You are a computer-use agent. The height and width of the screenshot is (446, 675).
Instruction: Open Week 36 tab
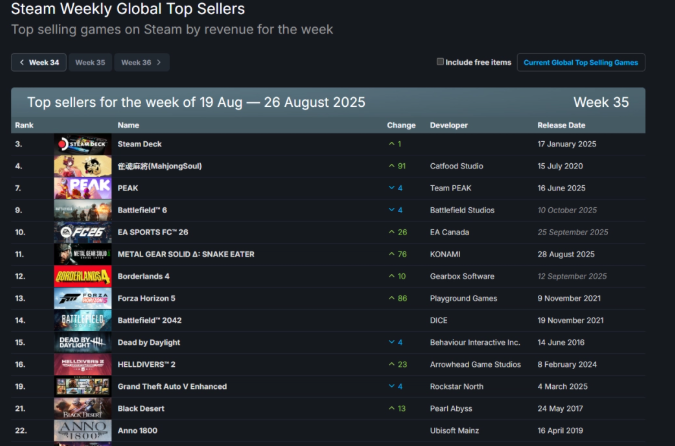click(142, 62)
